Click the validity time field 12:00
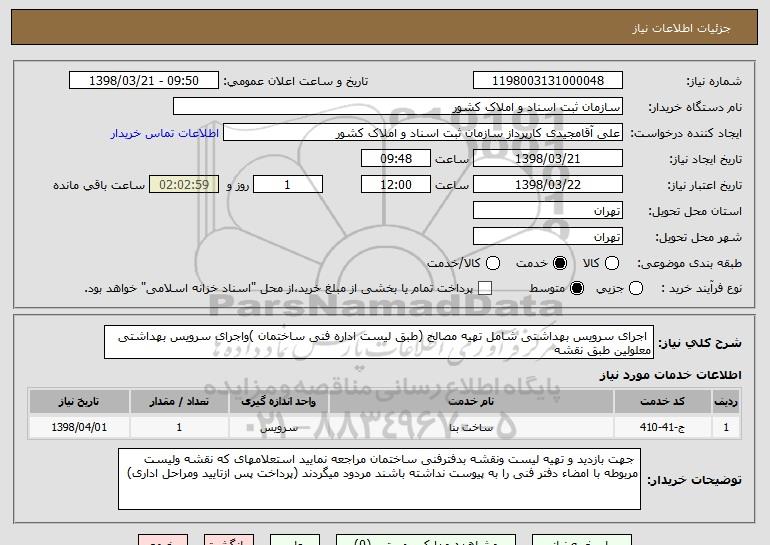This screenshot has width=770, height=545. pos(396,185)
